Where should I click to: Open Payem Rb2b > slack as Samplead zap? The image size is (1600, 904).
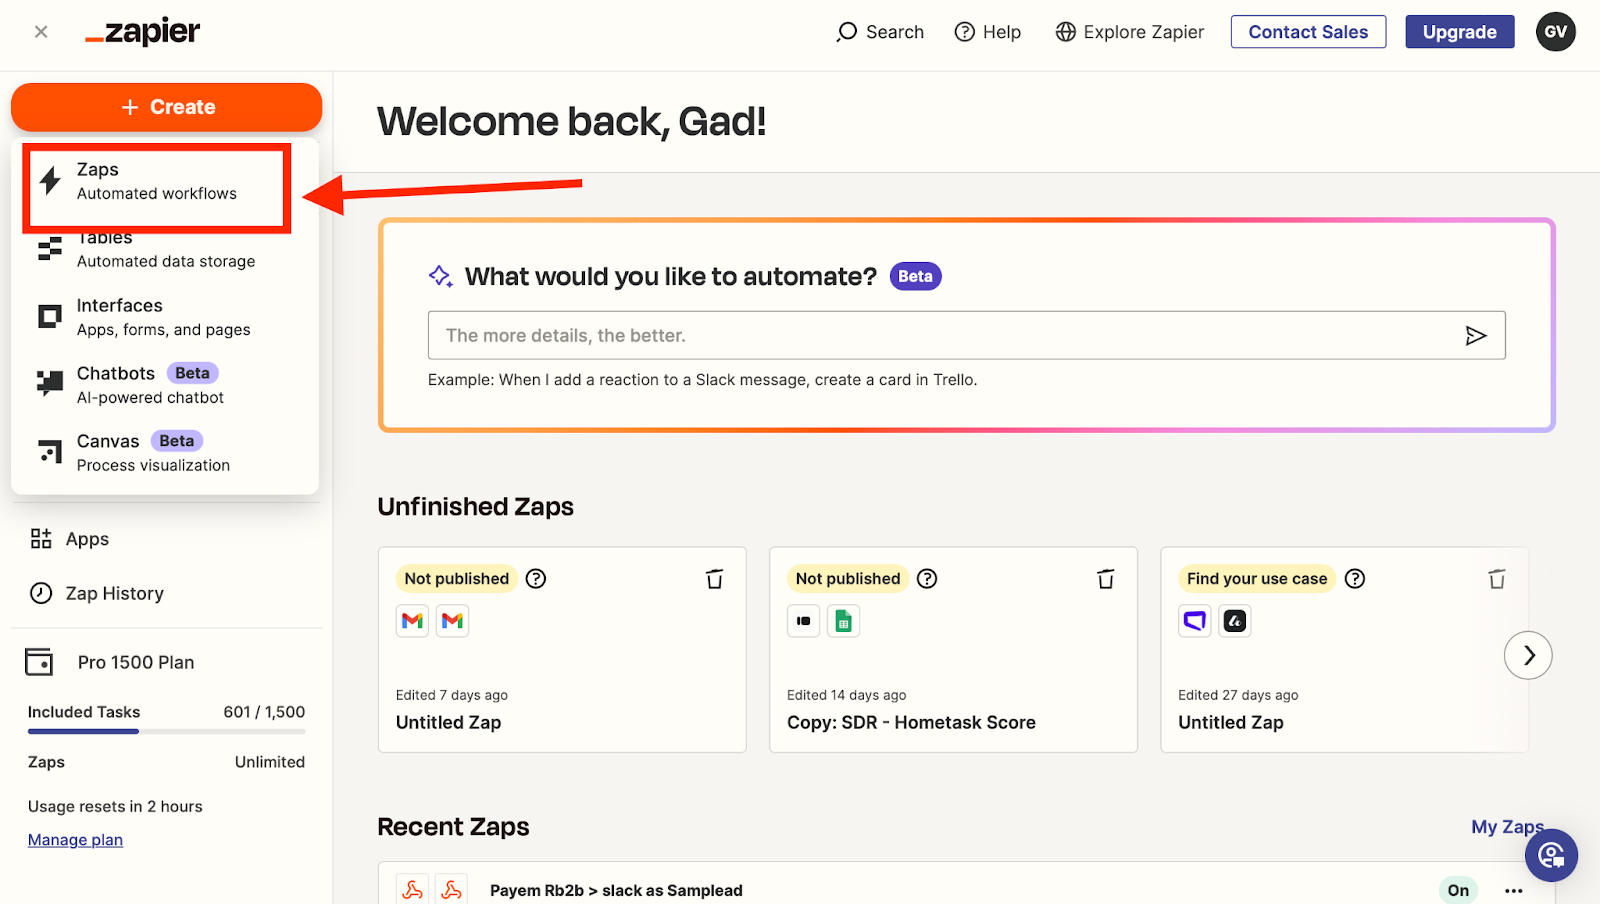pyautogui.click(x=616, y=890)
